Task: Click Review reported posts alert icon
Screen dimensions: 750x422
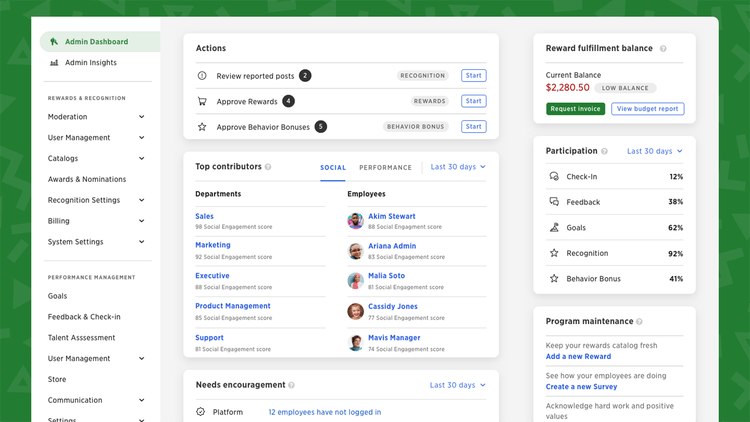Action: point(202,76)
